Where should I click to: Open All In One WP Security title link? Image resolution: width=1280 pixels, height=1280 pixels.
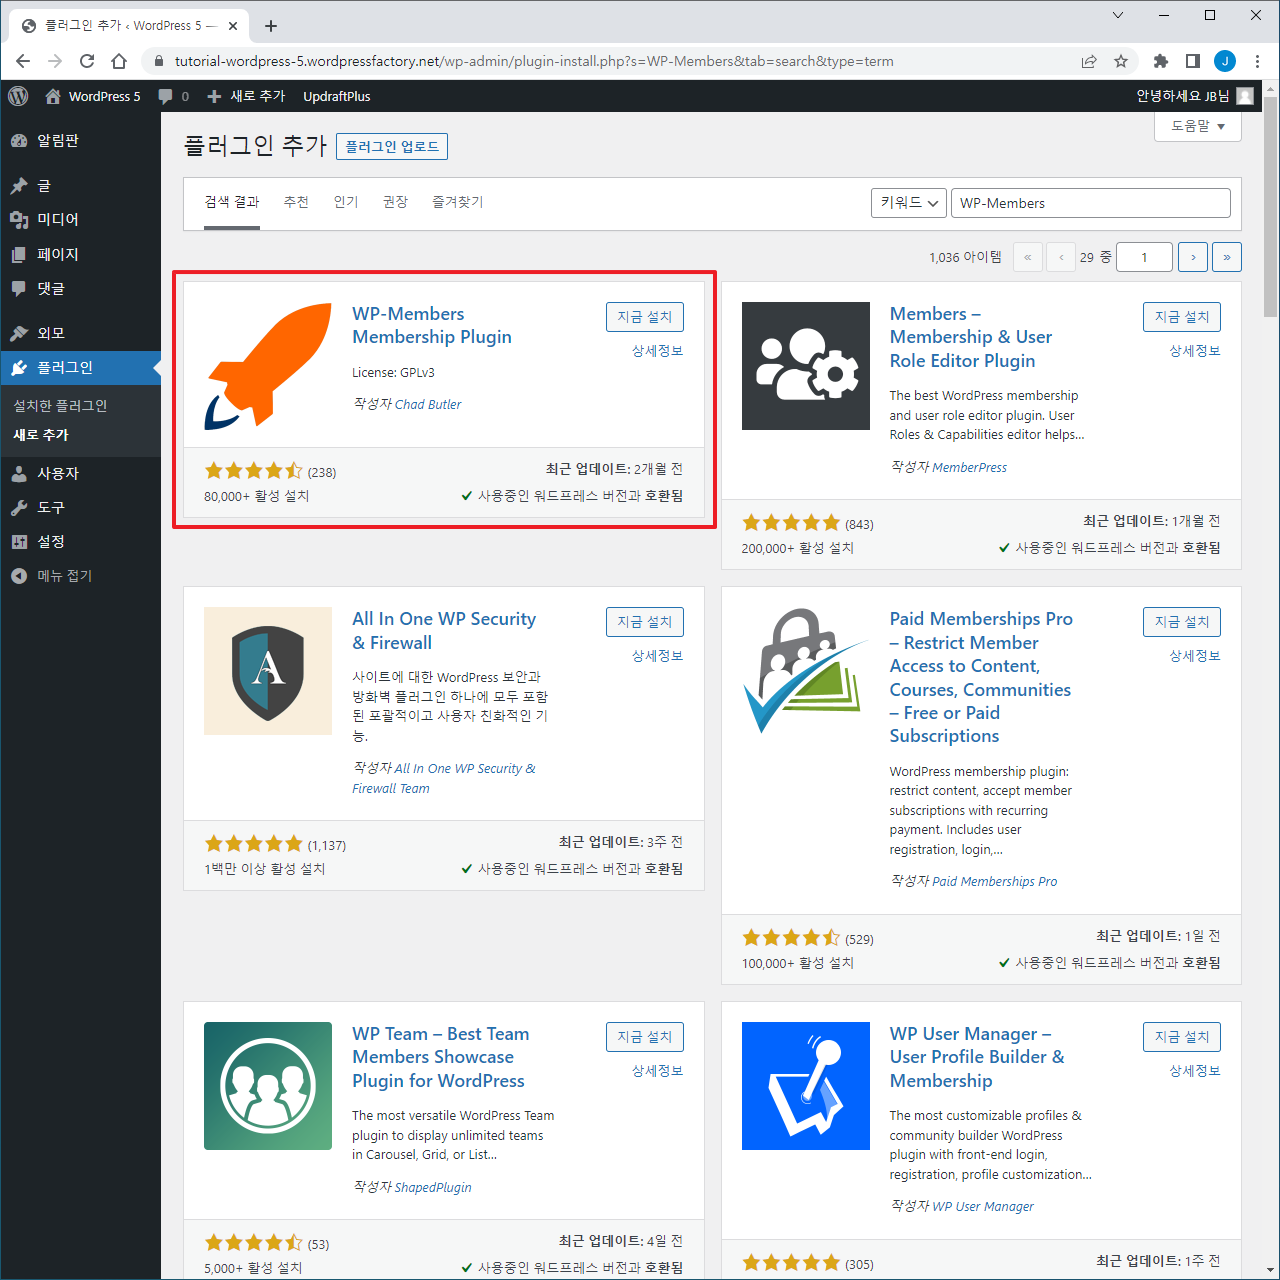coord(444,631)
